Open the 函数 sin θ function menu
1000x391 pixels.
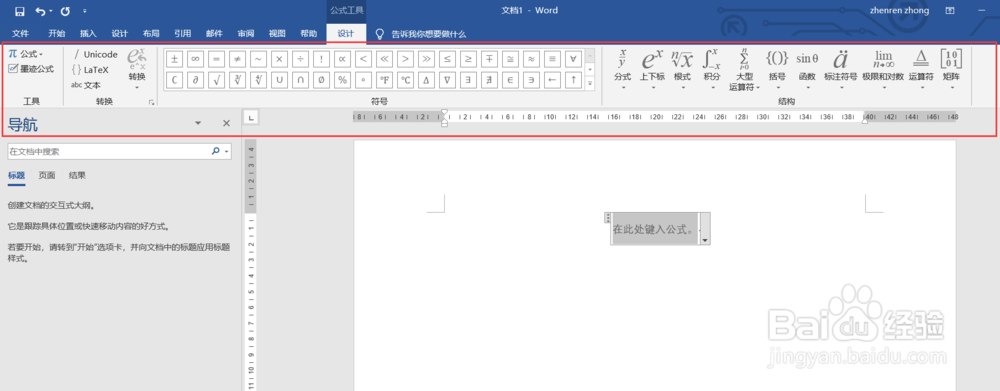[807, 69]
